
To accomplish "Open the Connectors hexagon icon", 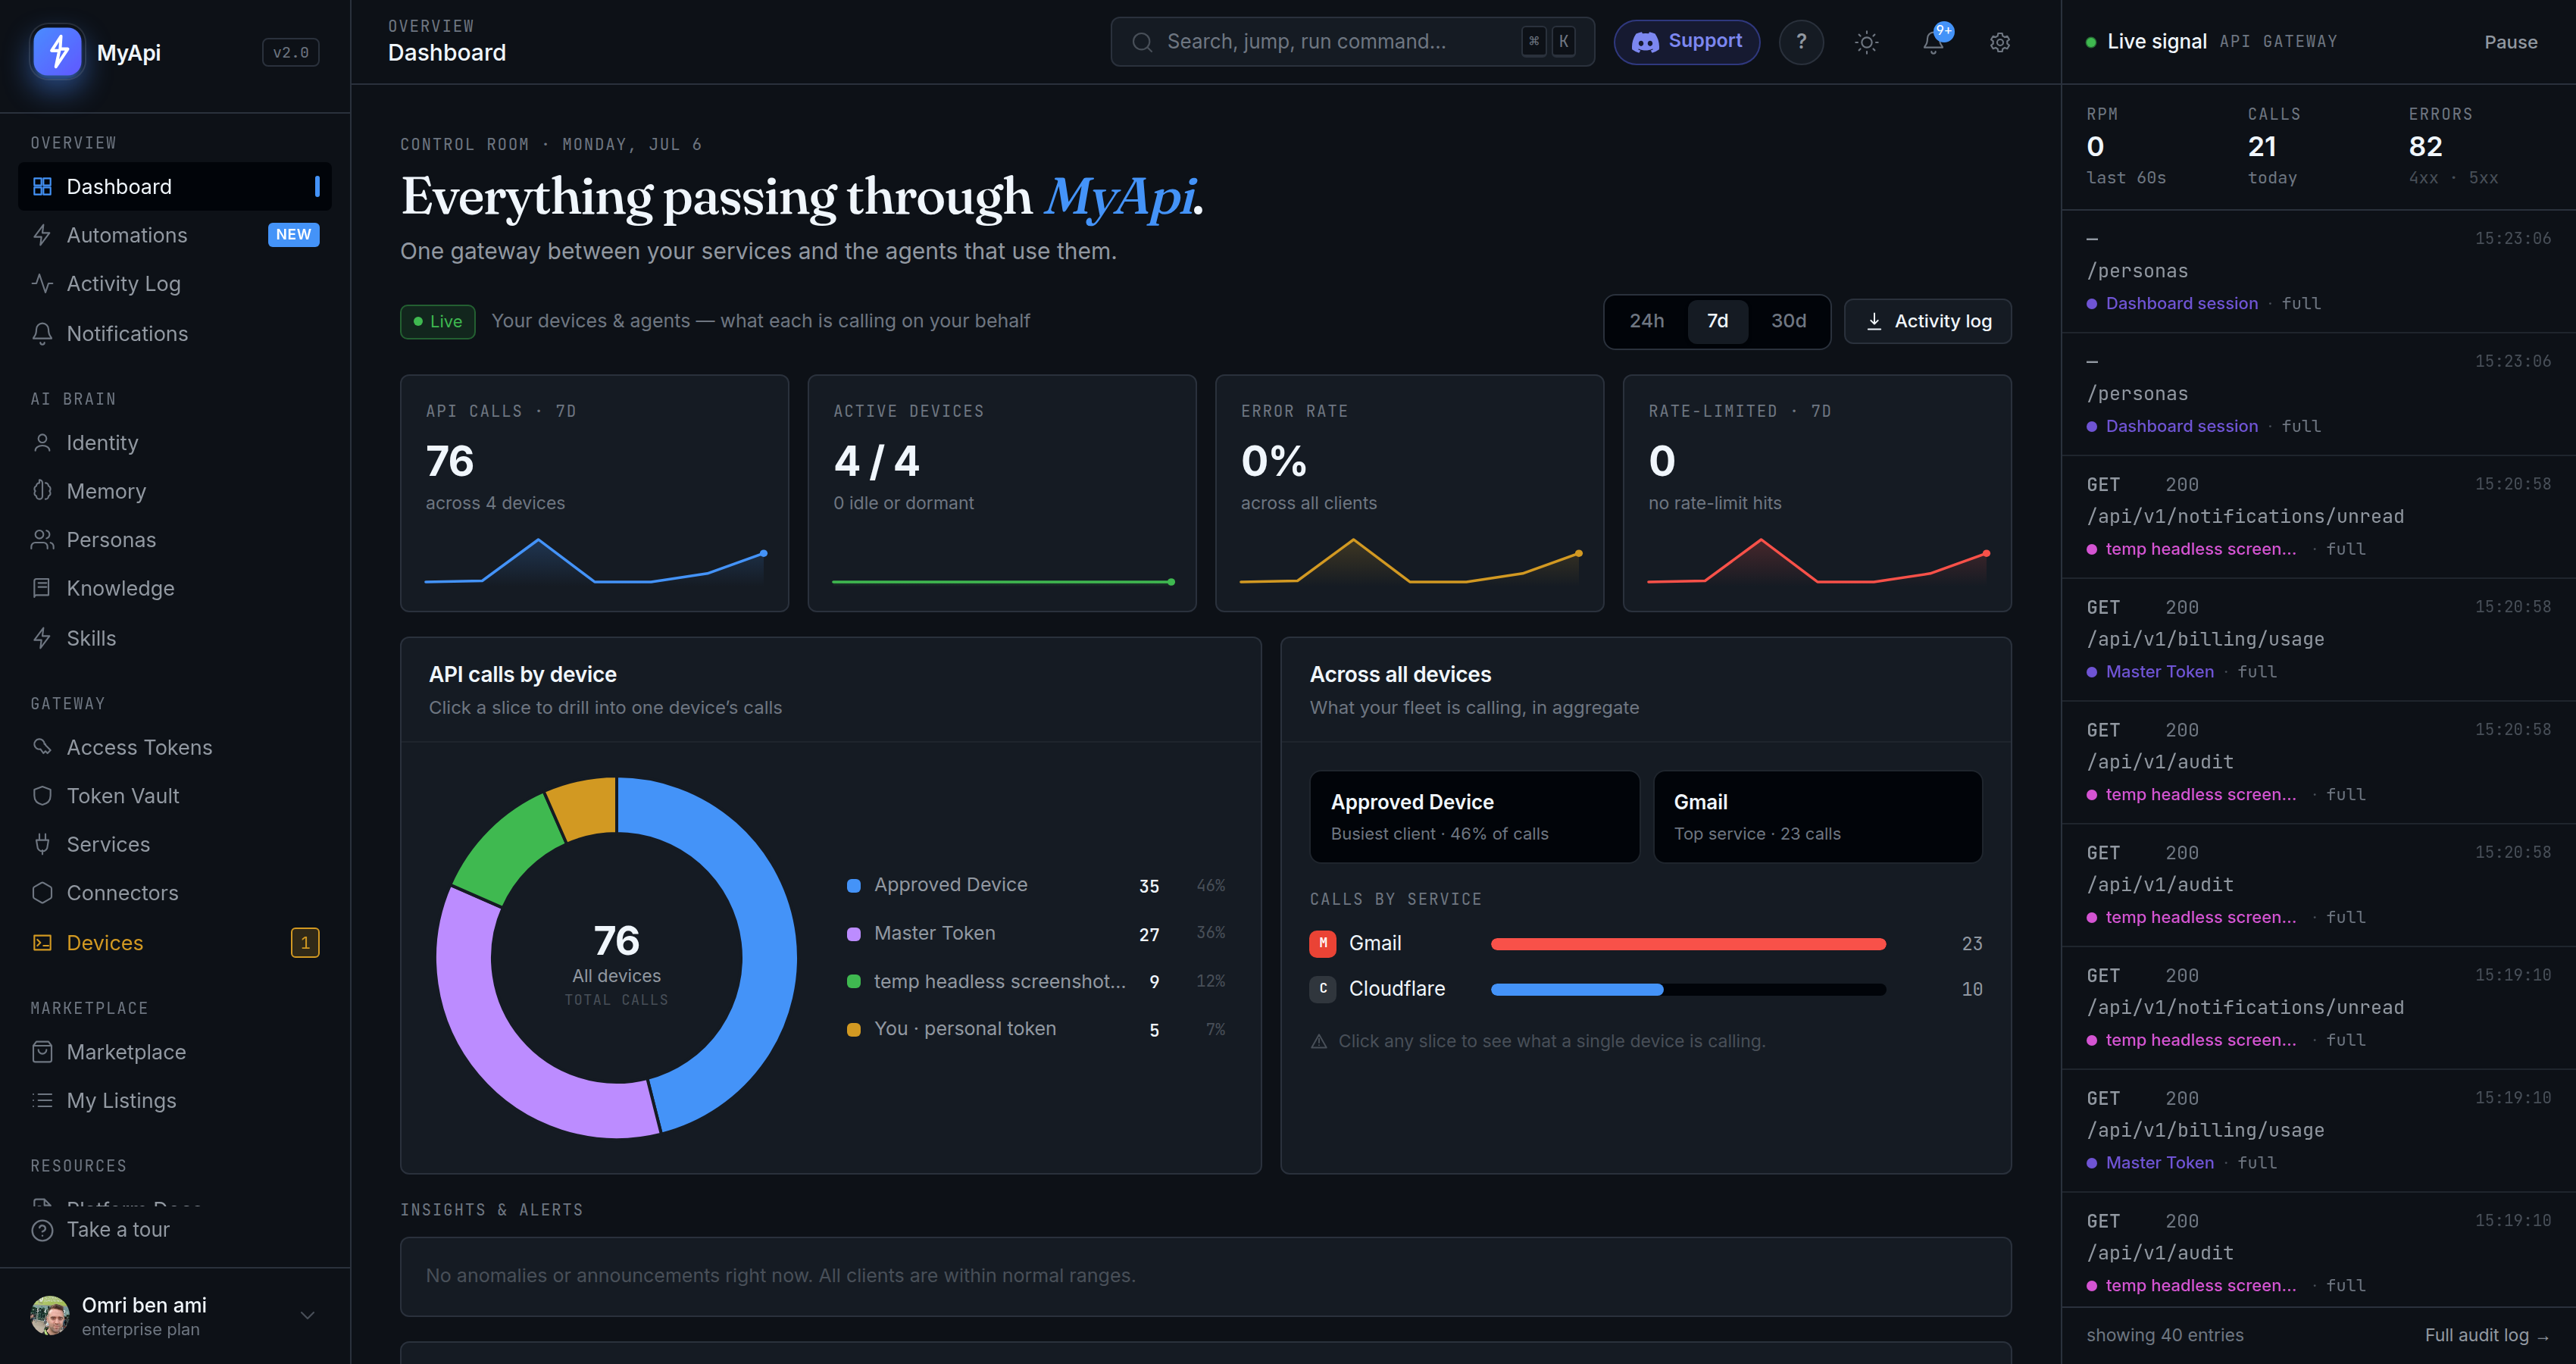I will coord(42,893).
